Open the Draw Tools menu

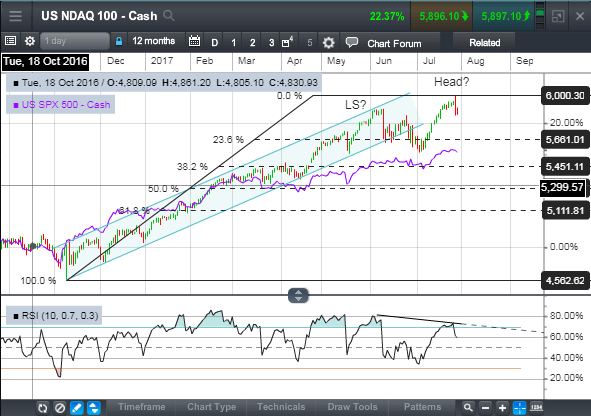click(x=352, y=407)
